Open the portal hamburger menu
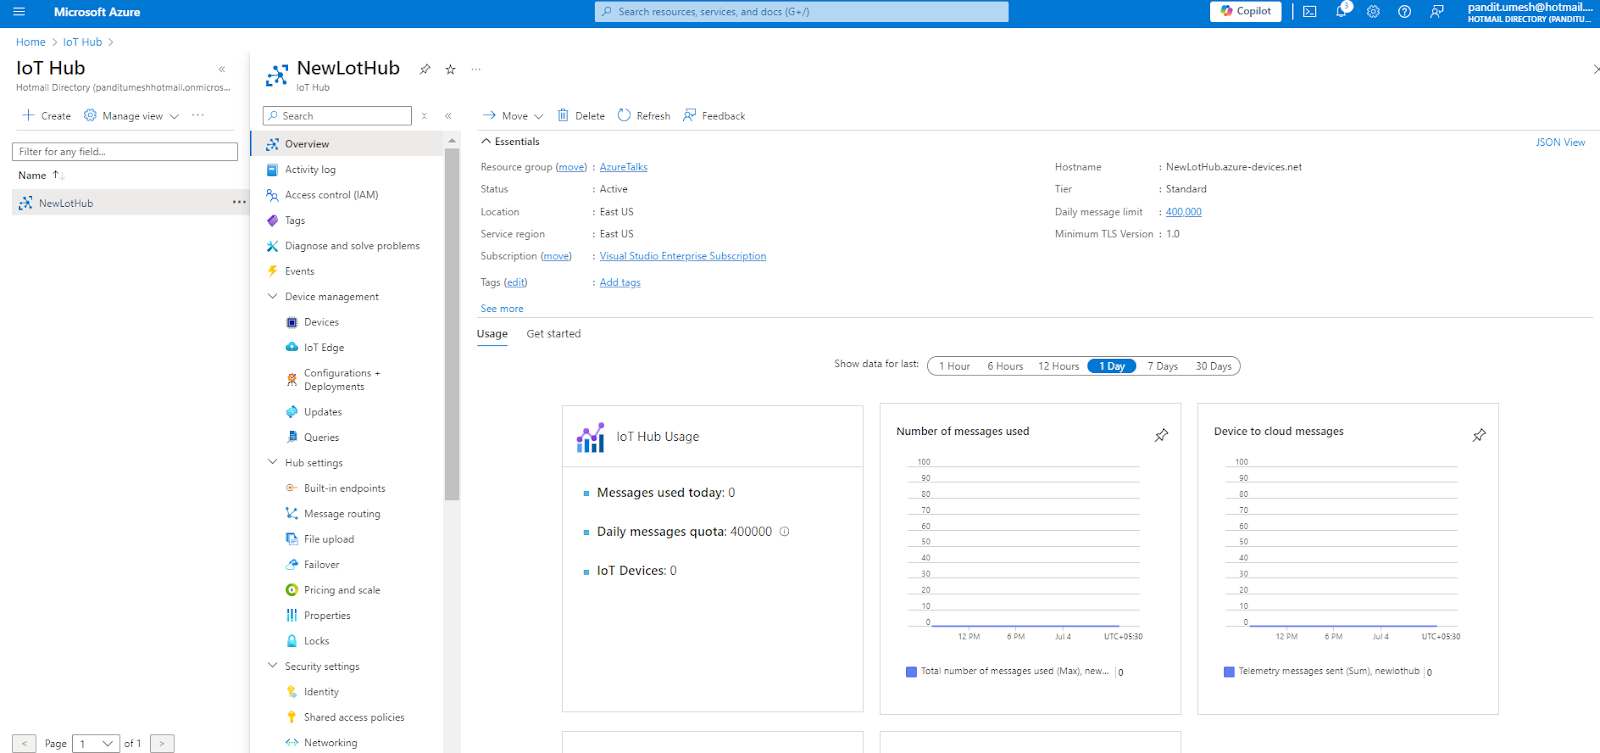Image resolution: width=1600 pixels, height=753 pixels. 19,12
